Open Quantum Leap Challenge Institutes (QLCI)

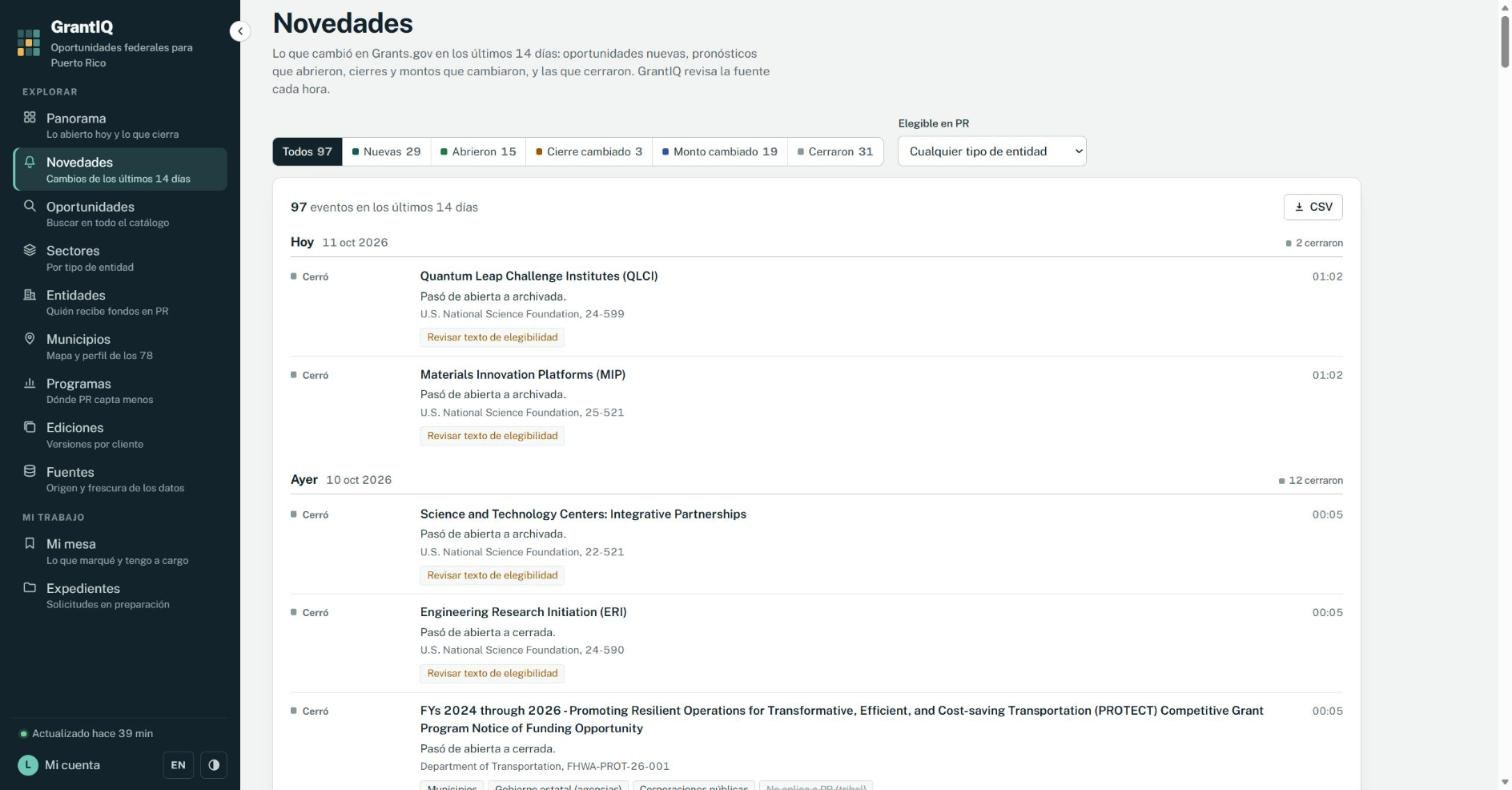coord(539,276)
